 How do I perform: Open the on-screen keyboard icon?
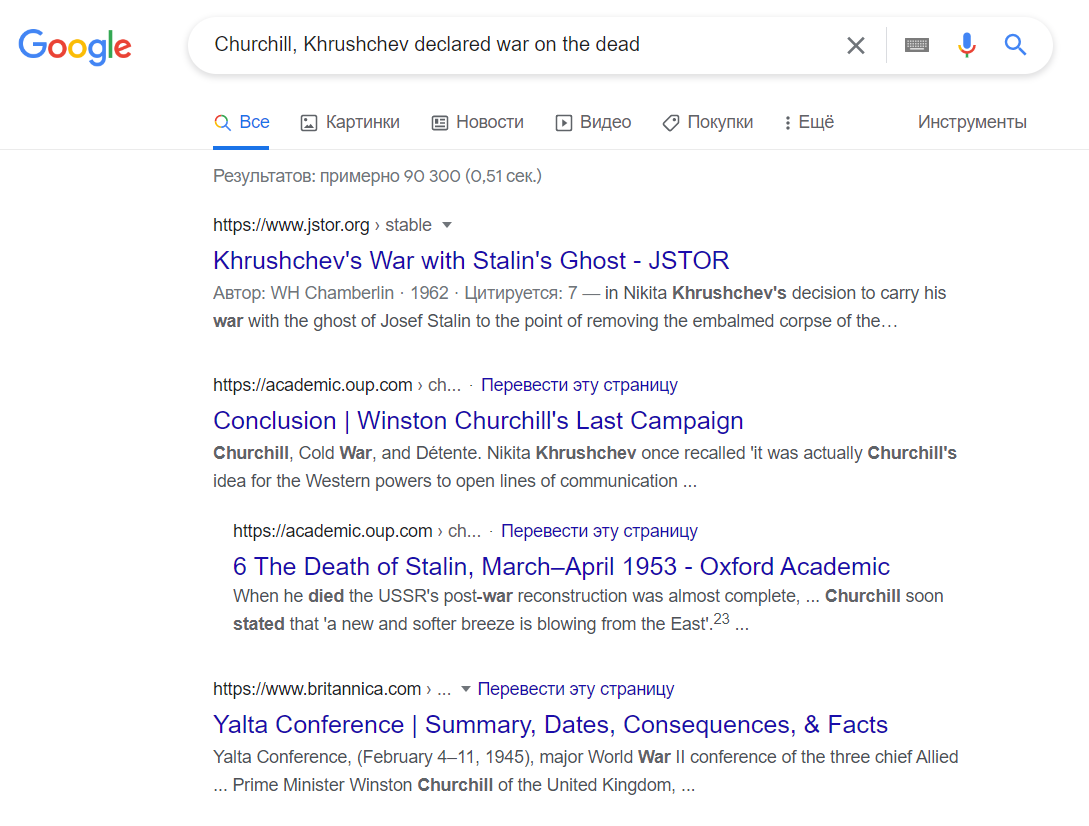917,45
